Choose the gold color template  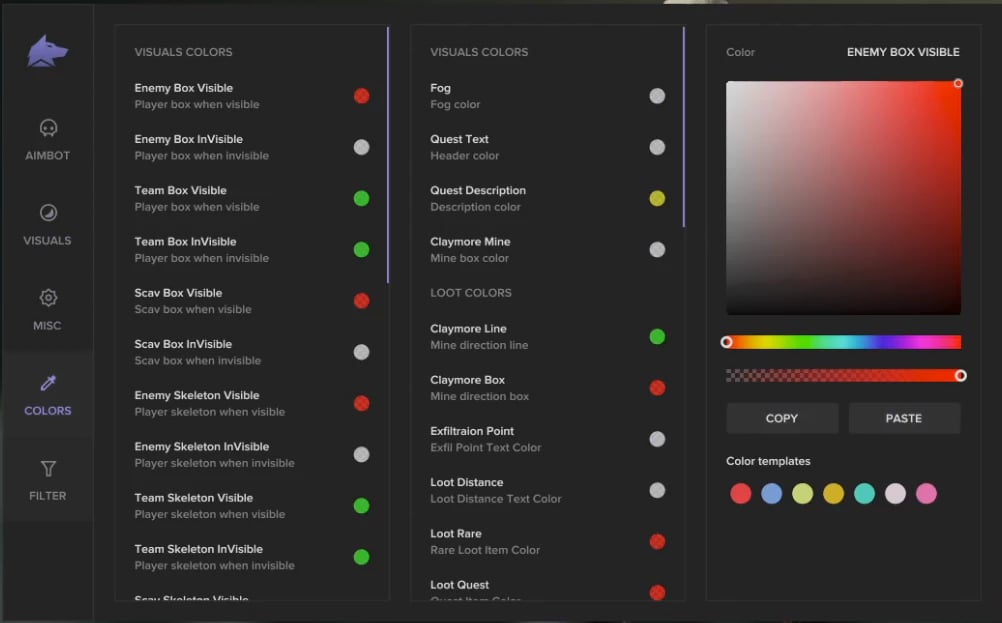coord(833,493)
